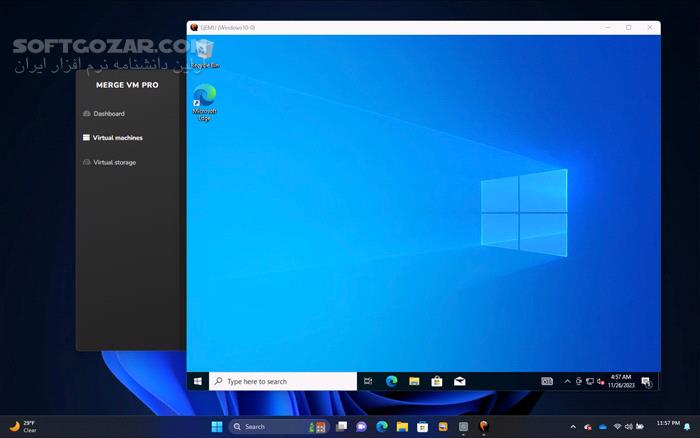Screen dimensions: 700x438
Task: Select Virtual machines in the Merge VM Pro sidebar
Action: (x=117, y=138)
